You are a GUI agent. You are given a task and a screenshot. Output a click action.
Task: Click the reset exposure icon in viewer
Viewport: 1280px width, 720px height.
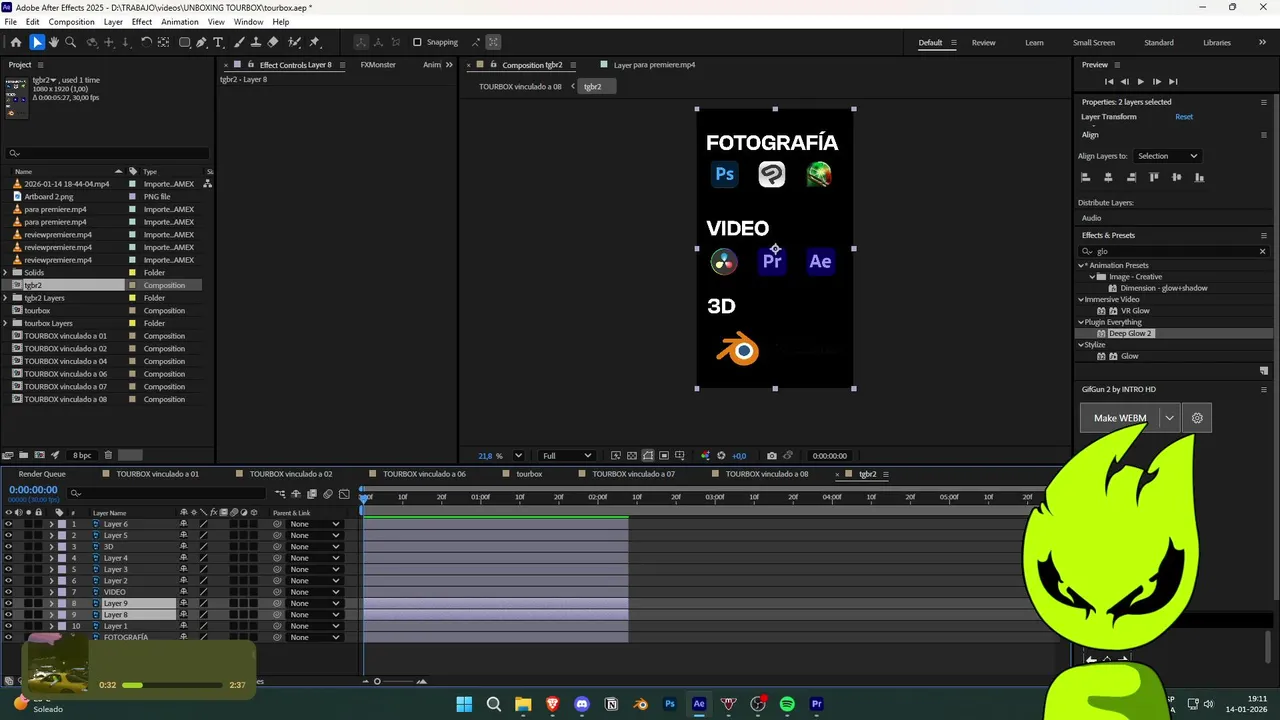[x=721, y=456]
